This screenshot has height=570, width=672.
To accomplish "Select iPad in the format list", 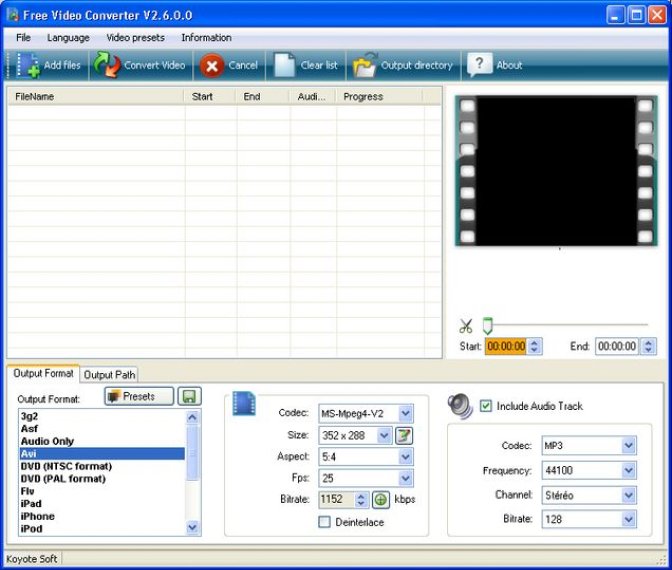I will (102, 504).
